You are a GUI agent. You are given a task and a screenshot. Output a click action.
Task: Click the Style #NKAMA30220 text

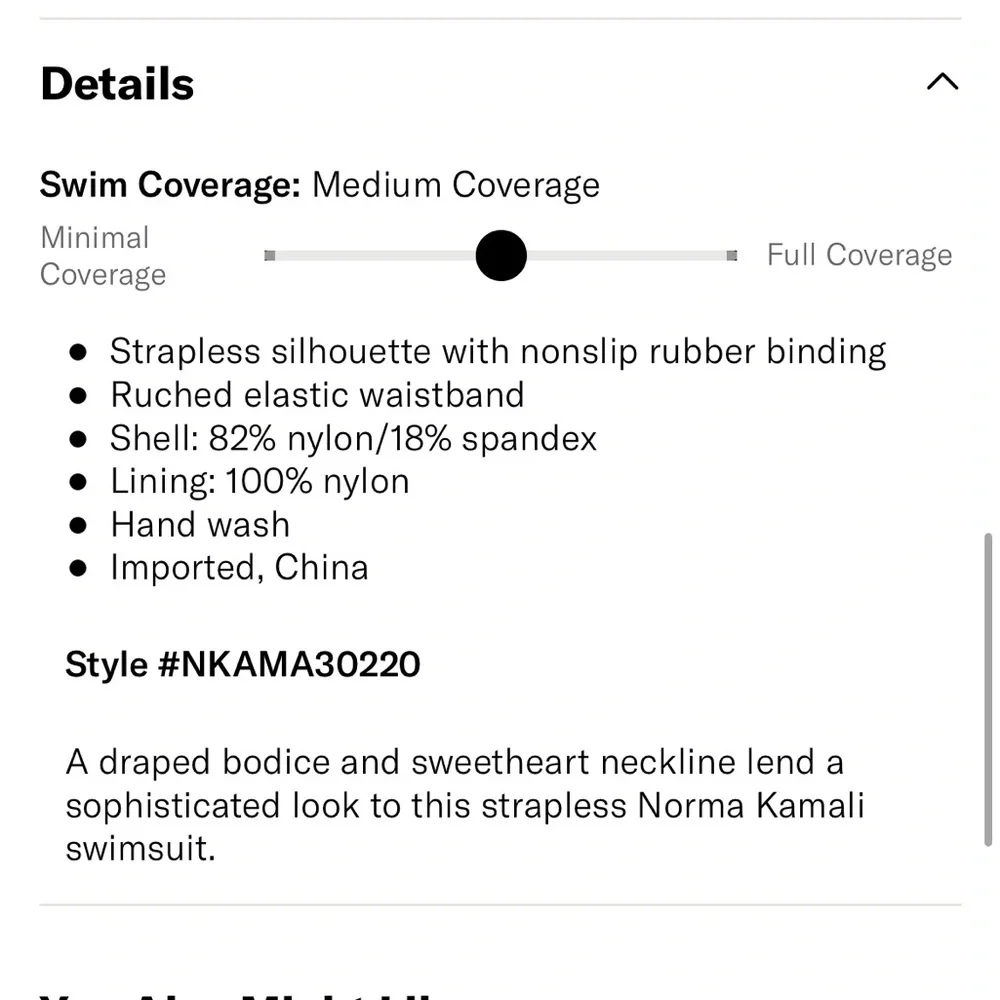click(243, 664)
